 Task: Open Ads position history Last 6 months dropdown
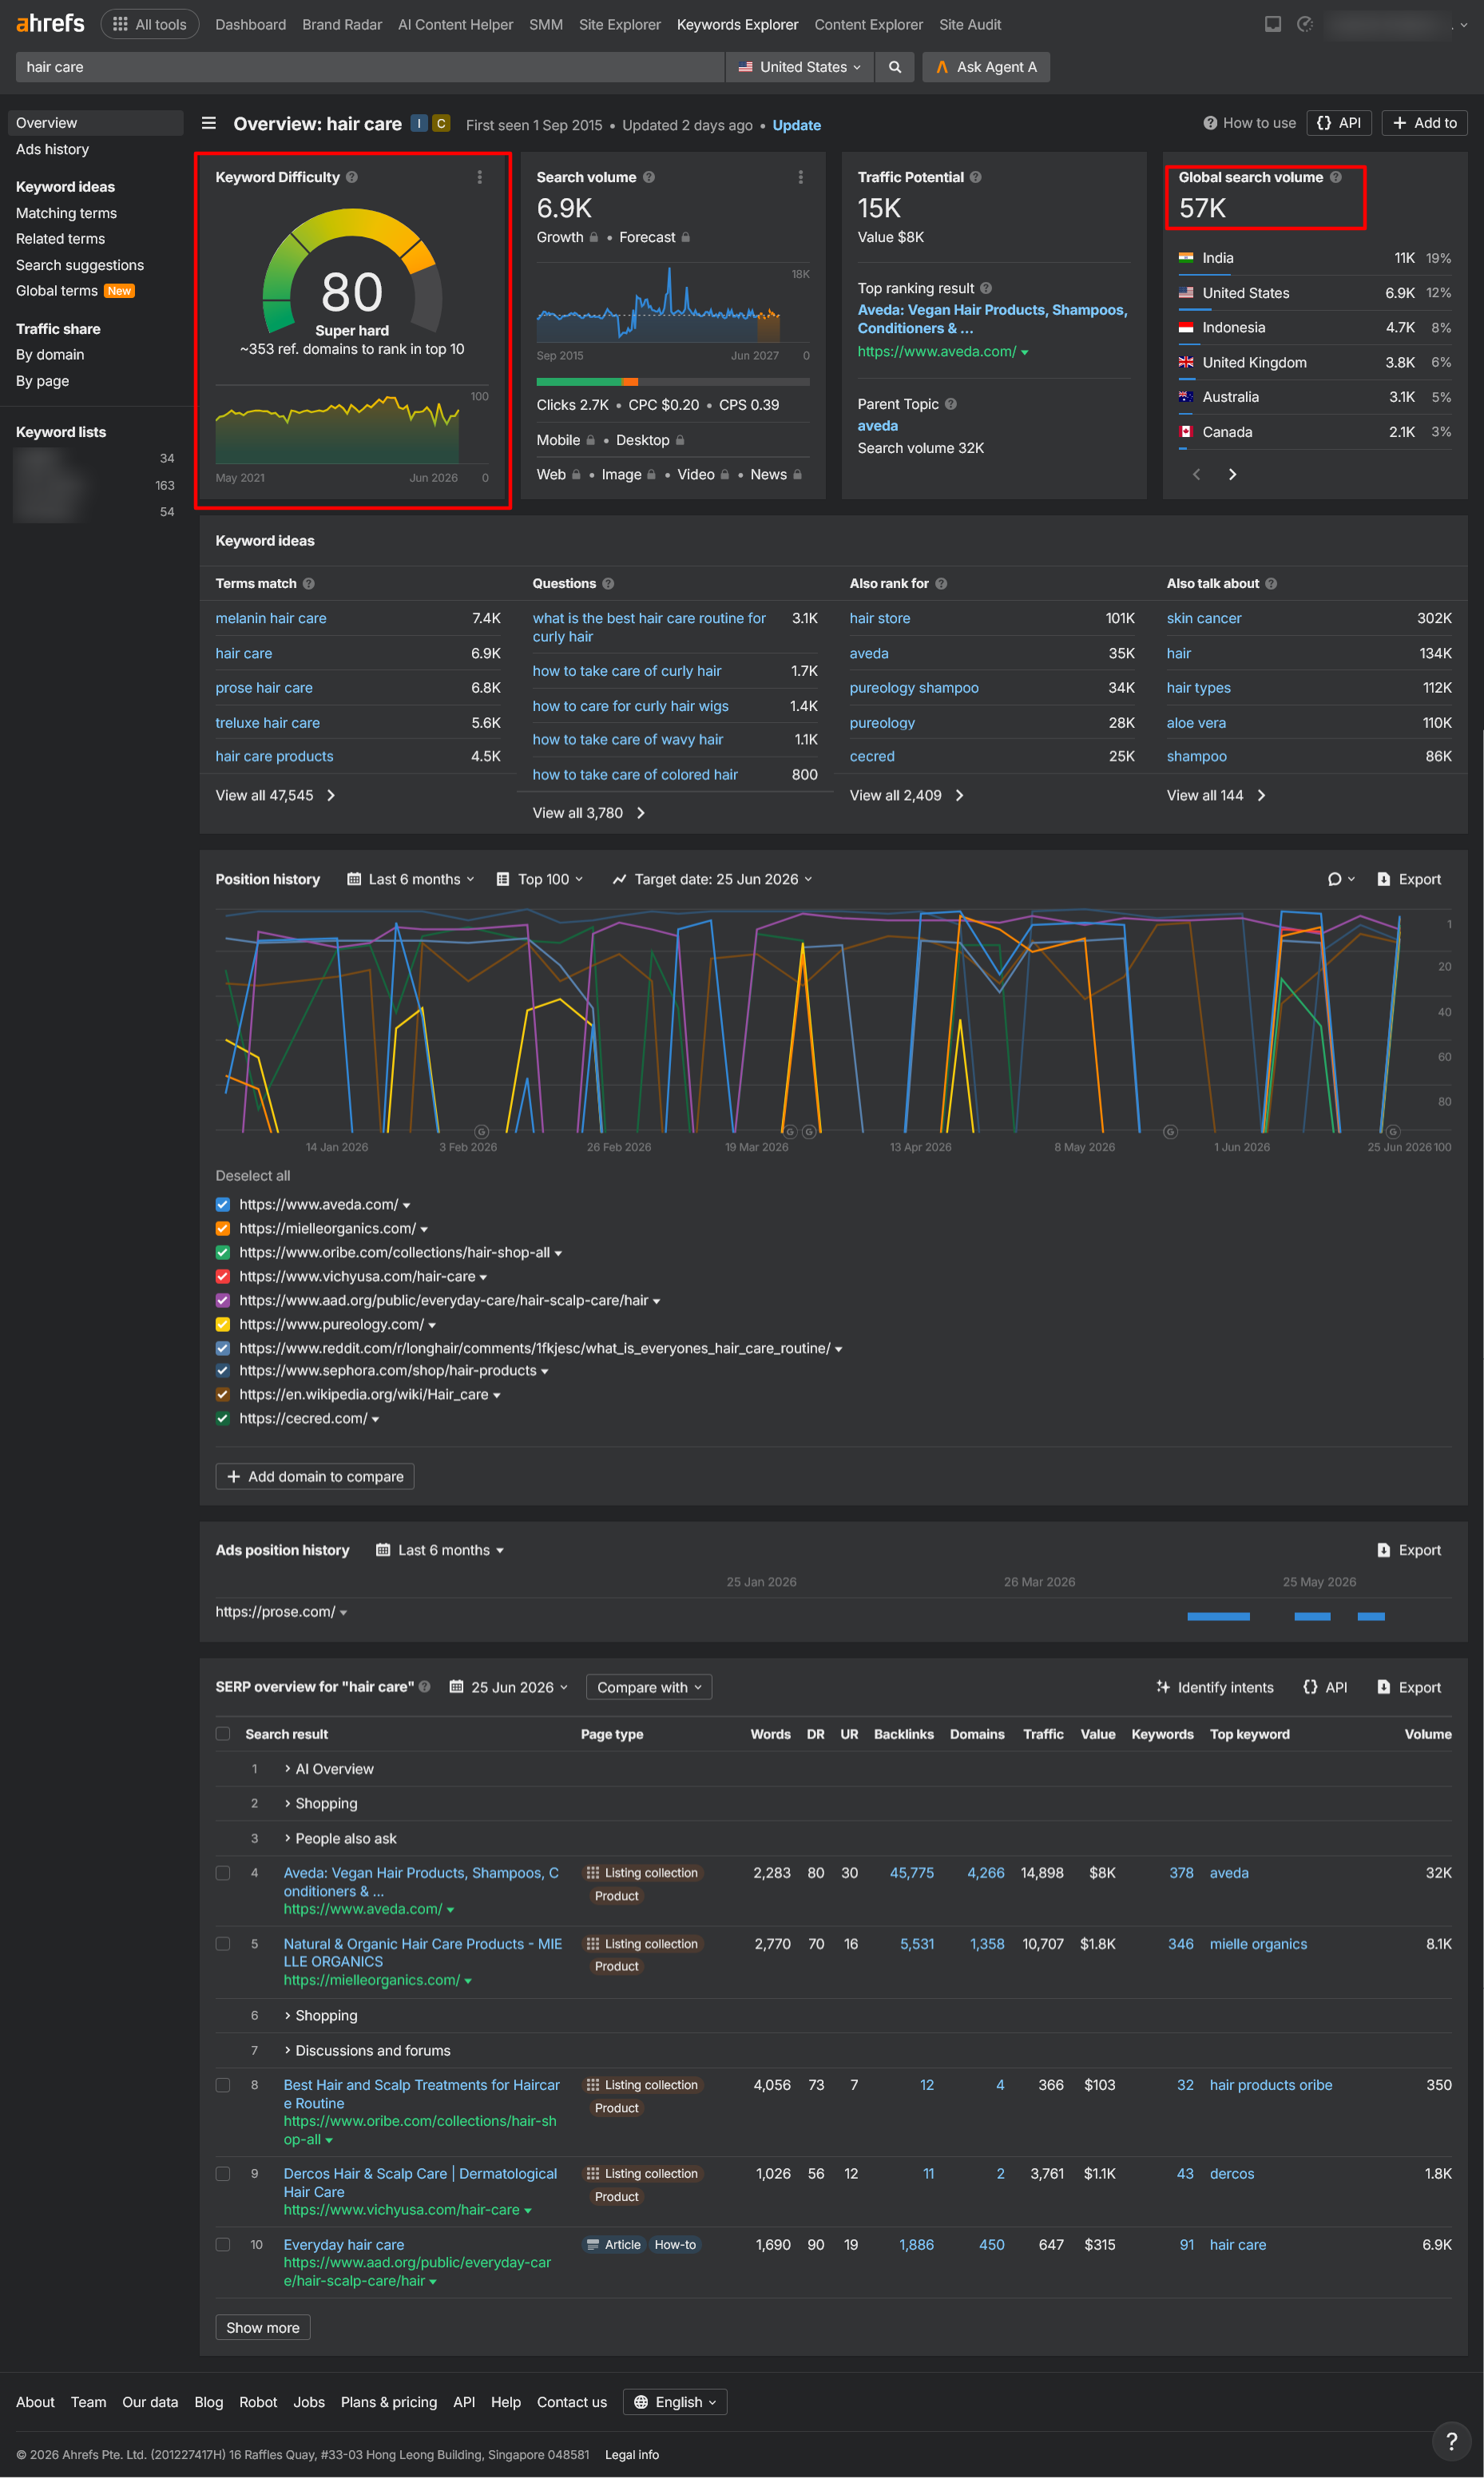[x=440, y=1550]
